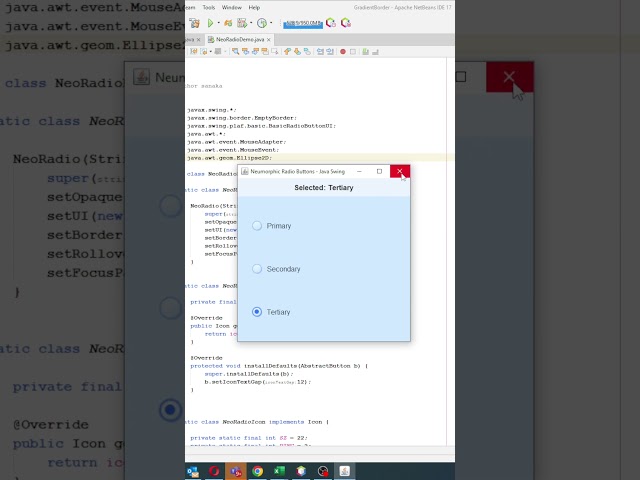Click the 'NeoRadioIcon implements Icon' line

click(257, 422)
